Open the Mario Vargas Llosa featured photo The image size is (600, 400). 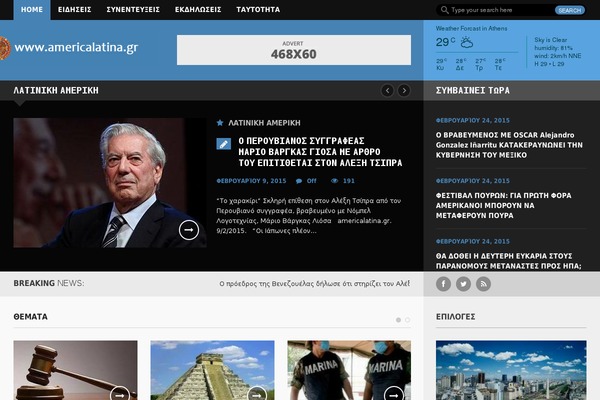tap(110, 183)
